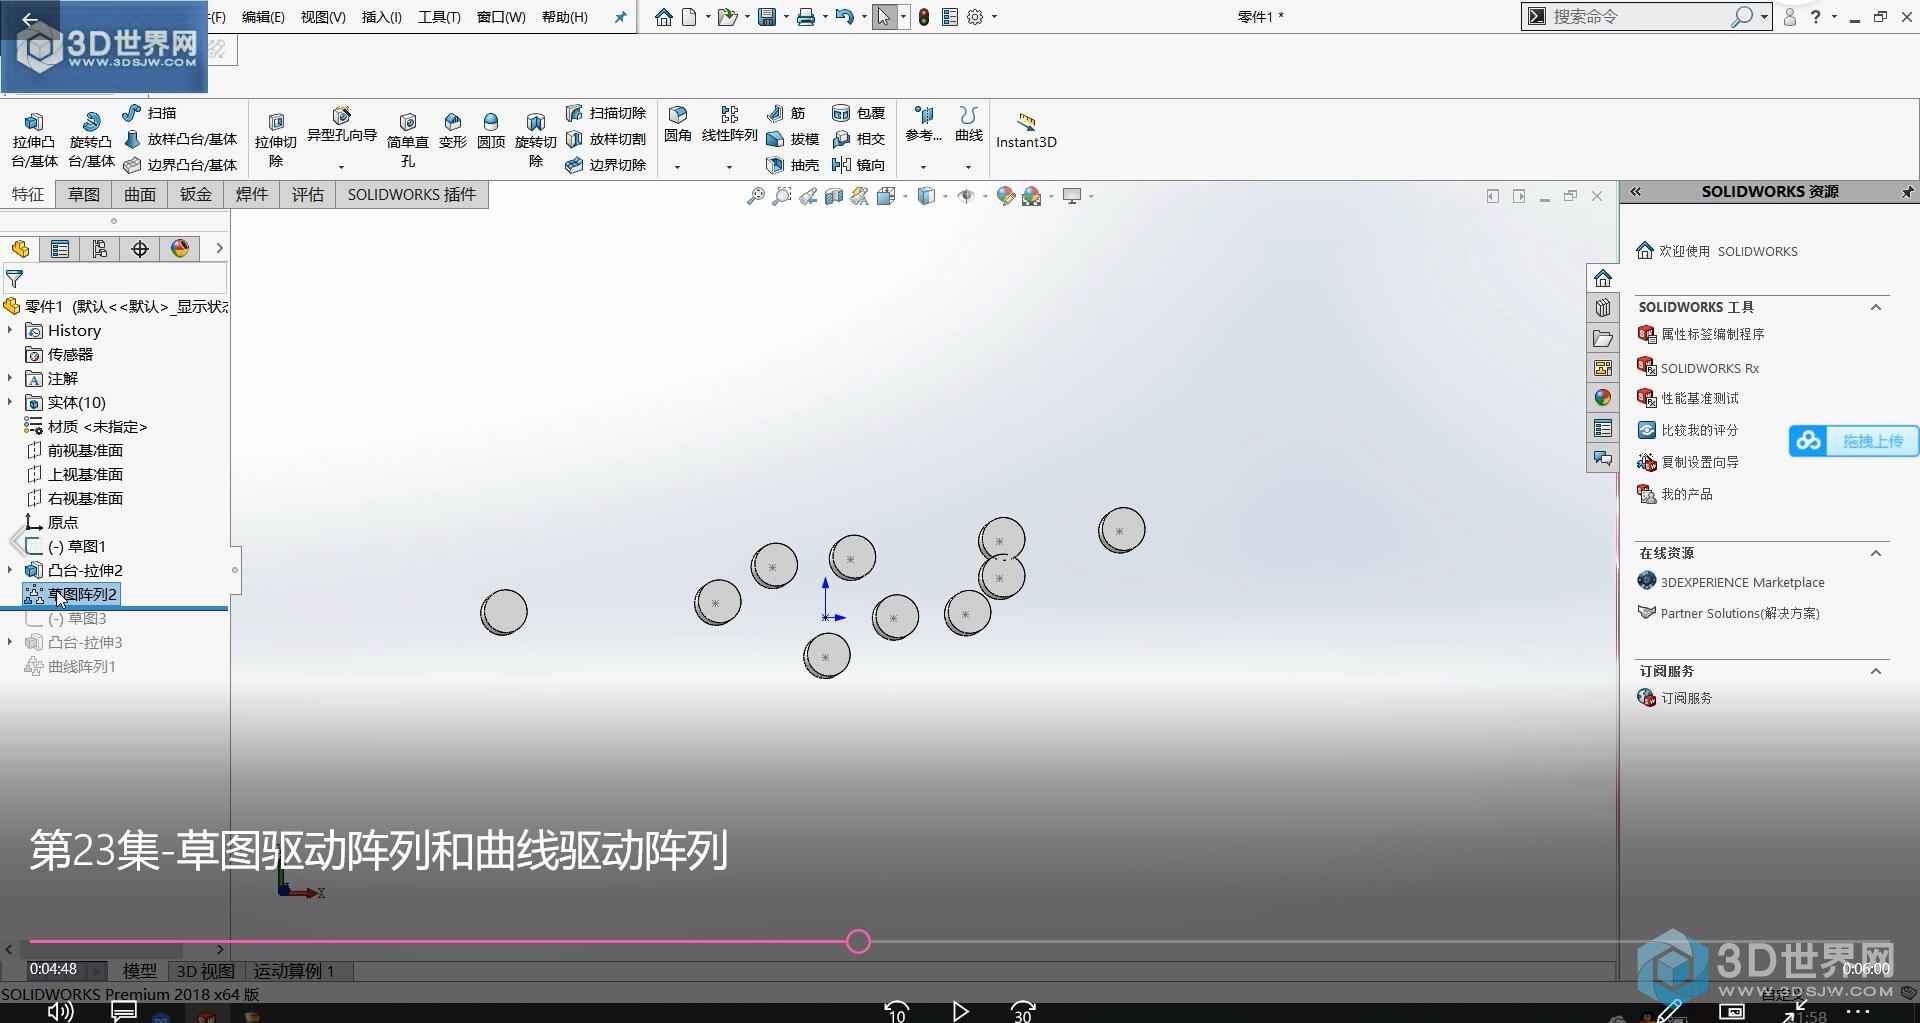Image resolution: width=1920 pixels, height=1023 pixels.
Task: Expand the 实体(10) solid bodies node
Action: coord(10,402)
